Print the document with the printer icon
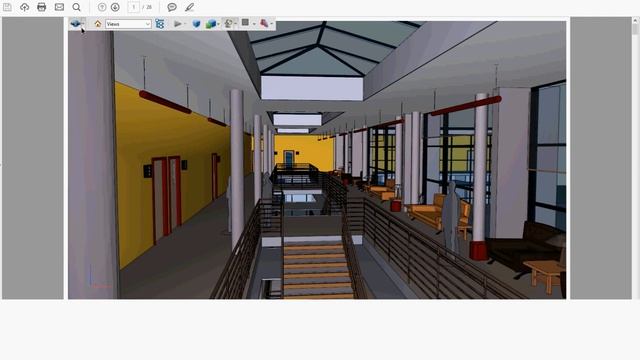Viewport: 640px width, 360px height. (42, 7)
